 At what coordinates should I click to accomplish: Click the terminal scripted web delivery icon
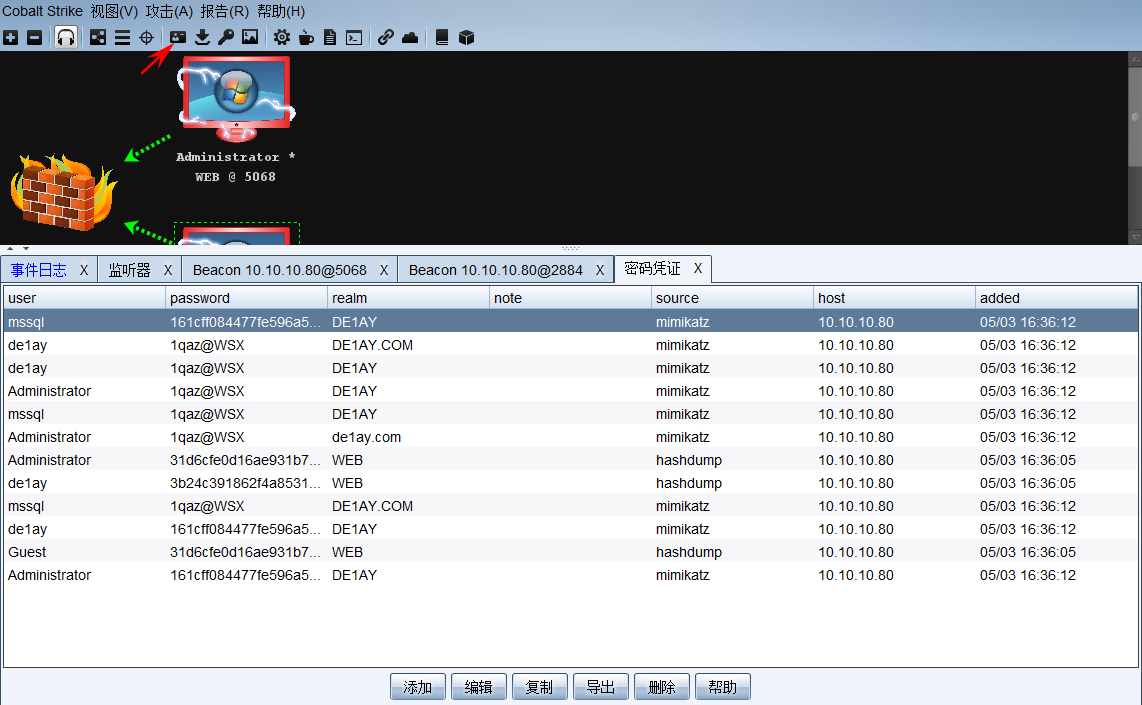[354, 38]
